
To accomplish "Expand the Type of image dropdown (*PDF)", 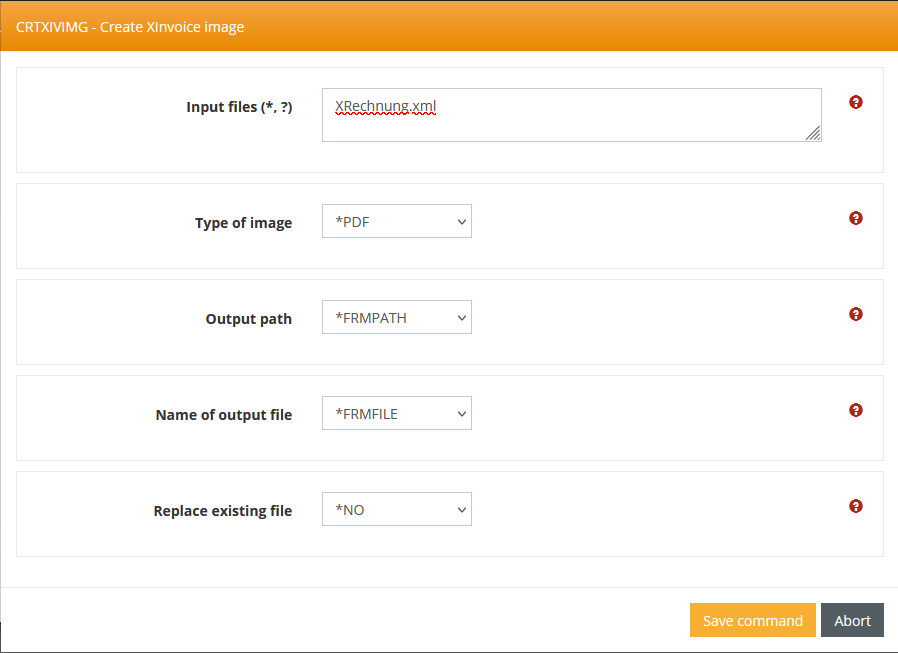I will (x=396, y=222).
